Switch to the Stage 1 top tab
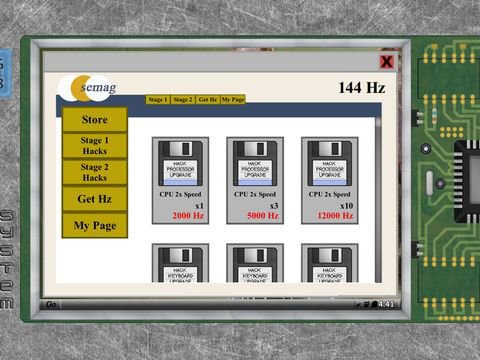480x360 pixels. 158,99
